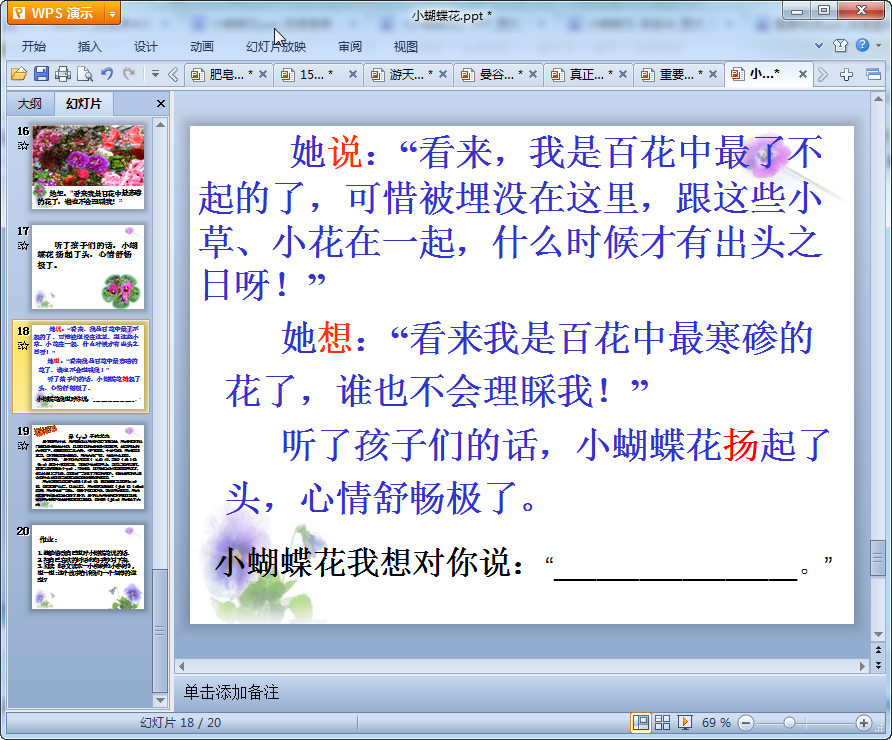The width and height of the screenshot is (892, 740).
Task: Click the Print icon
Action: point(63,74)
